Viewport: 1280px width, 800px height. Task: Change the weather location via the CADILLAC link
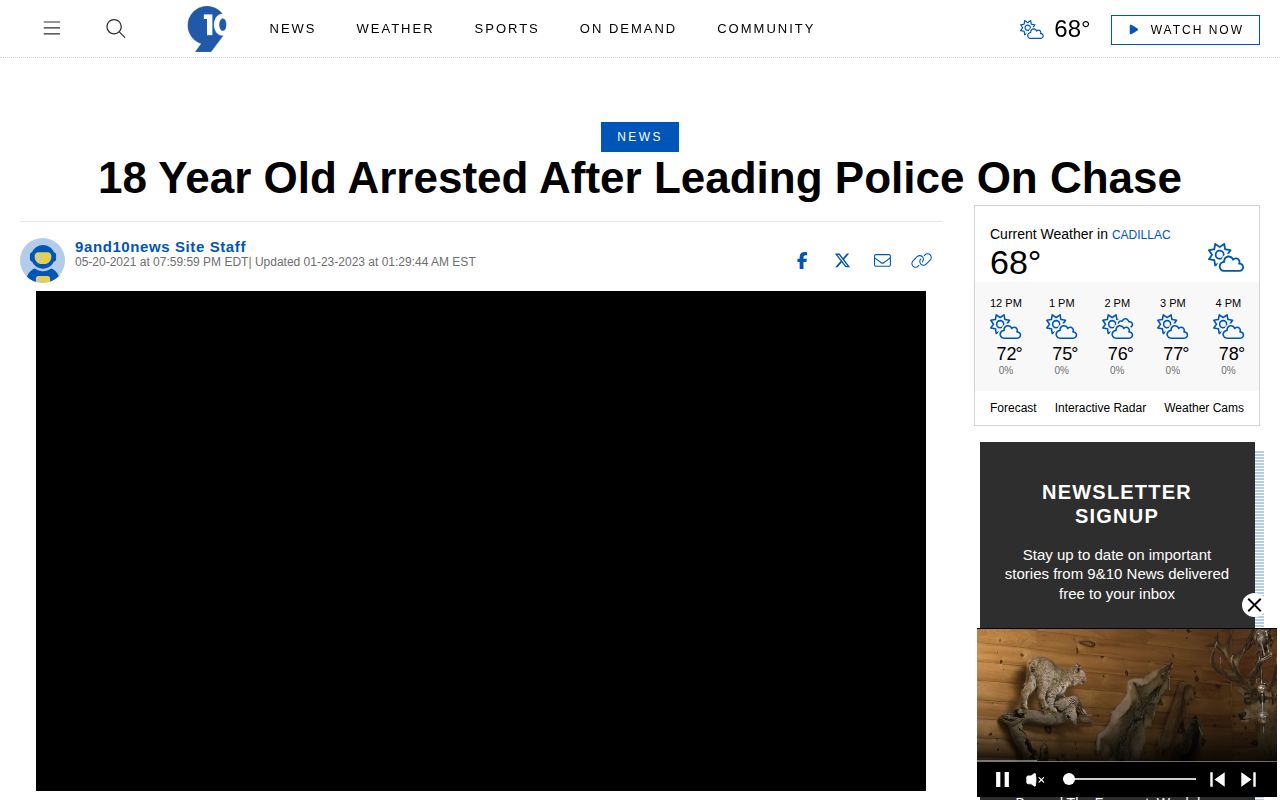click(x=1141, y=234)
